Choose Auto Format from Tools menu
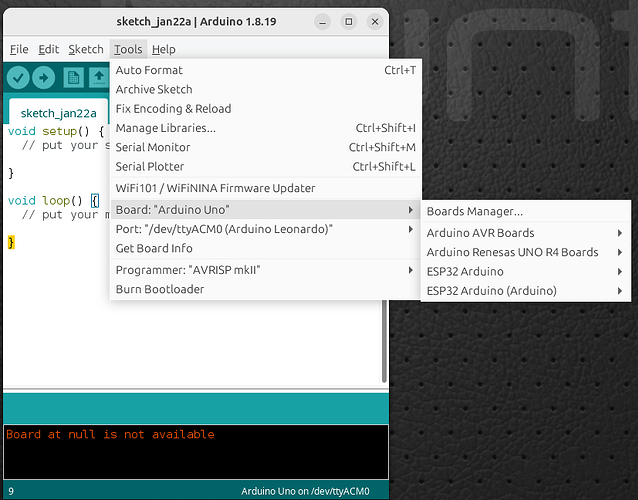638x500 pixels. pyautogui.click(x=265, y=70)
